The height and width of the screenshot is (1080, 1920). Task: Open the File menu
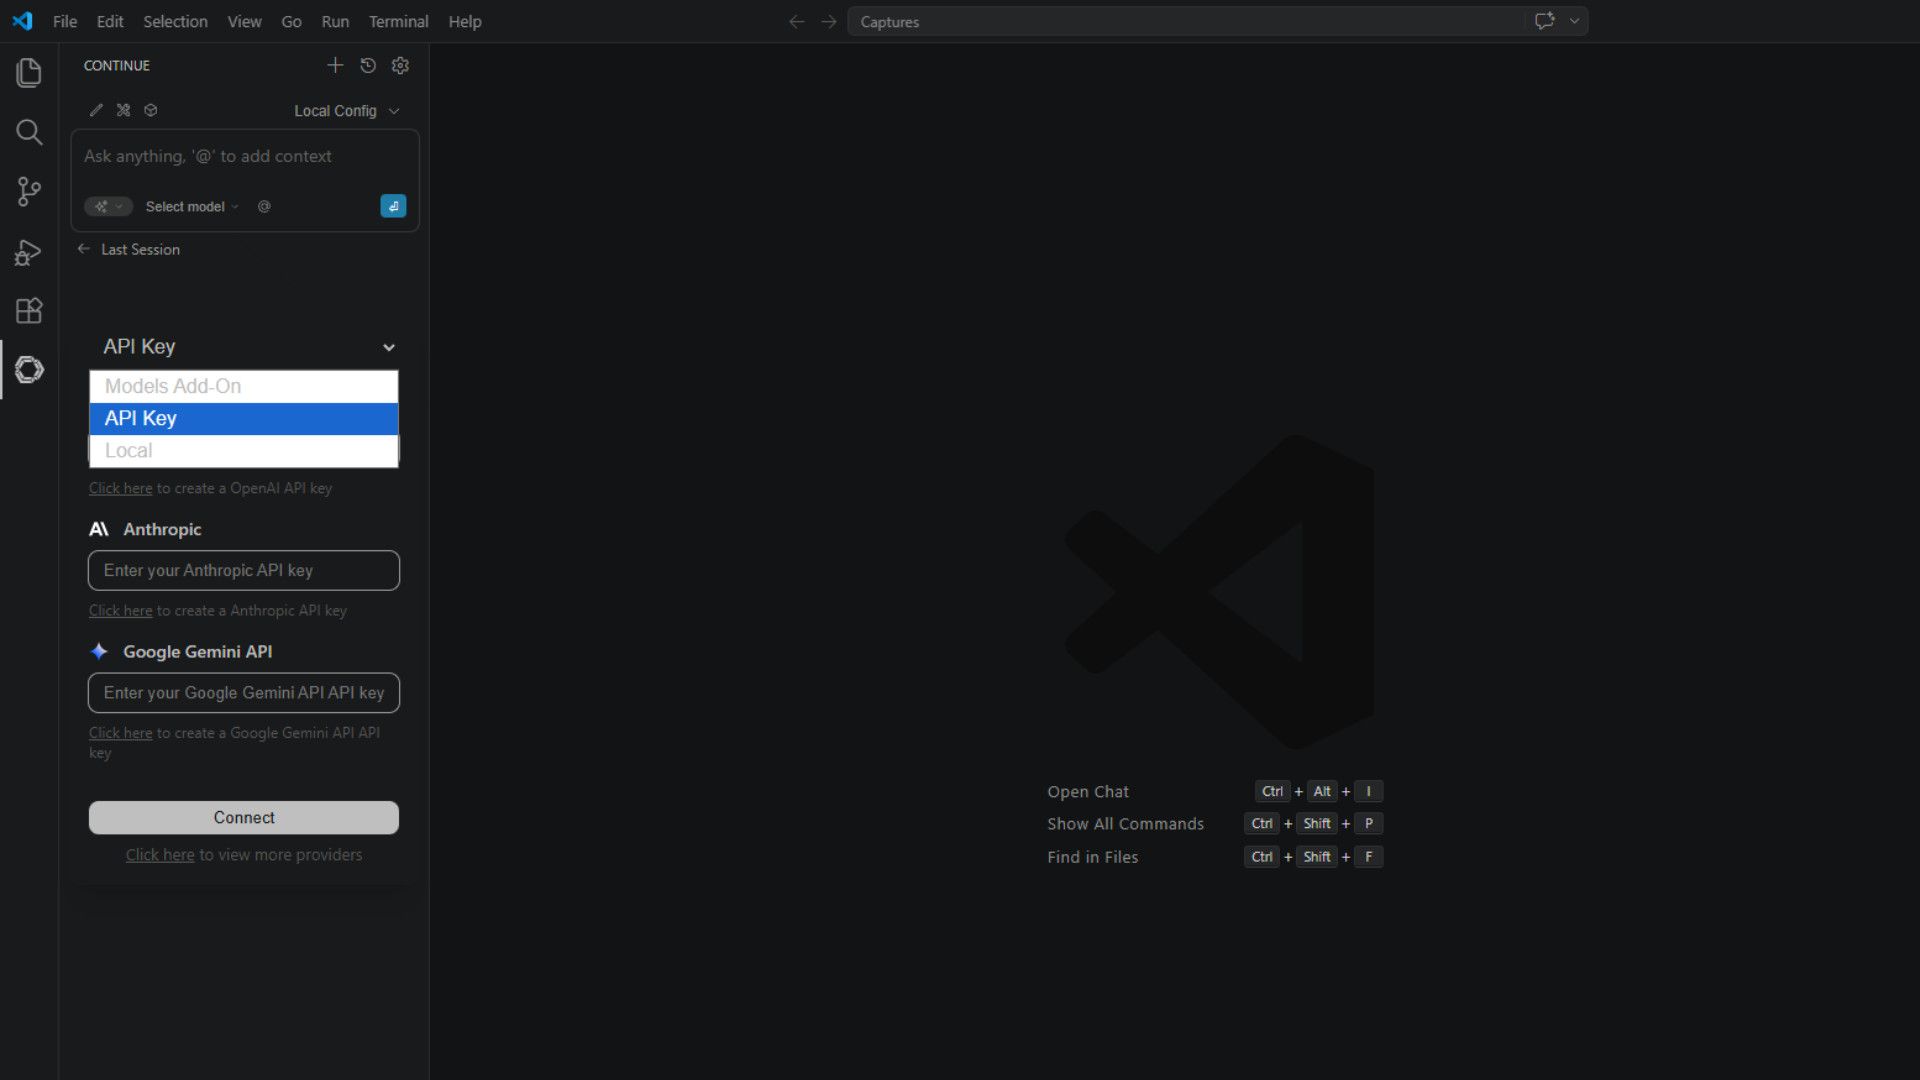(x=65, y=21)
